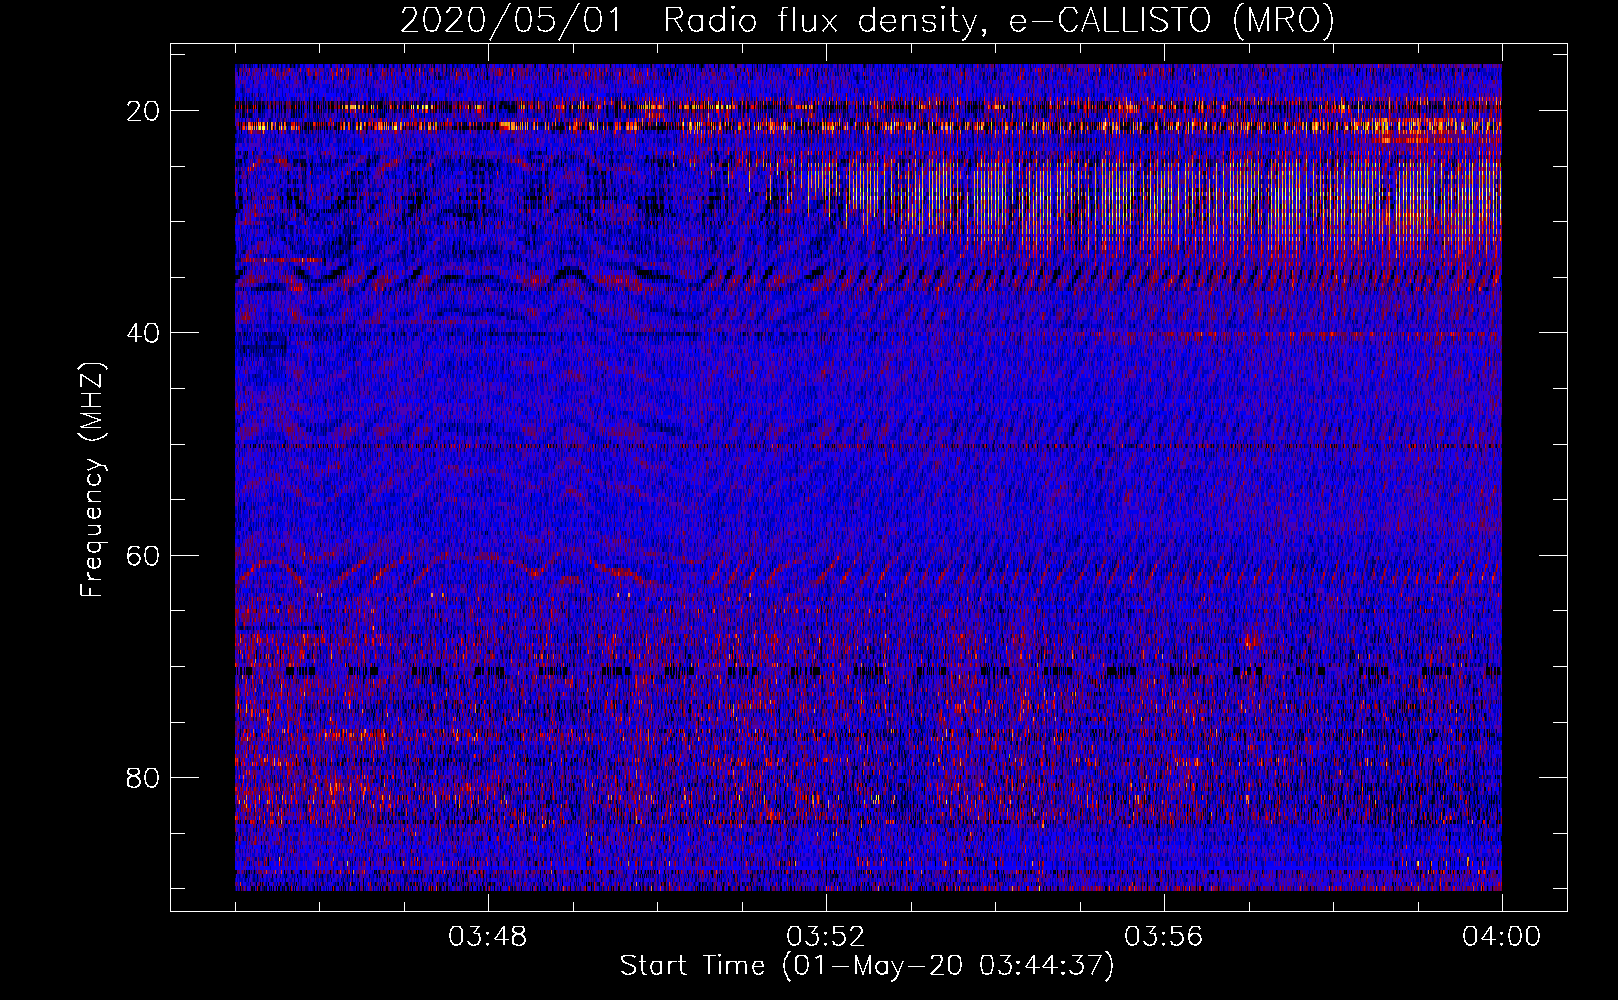Click the 03:56 time tick label
Screen dimensions: 1618x1000
click(1164, 937)
